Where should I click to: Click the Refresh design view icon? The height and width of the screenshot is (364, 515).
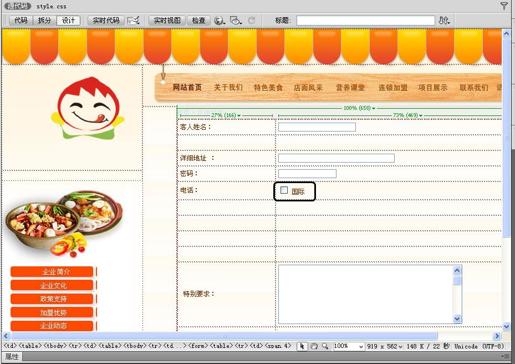coord(252,20)
